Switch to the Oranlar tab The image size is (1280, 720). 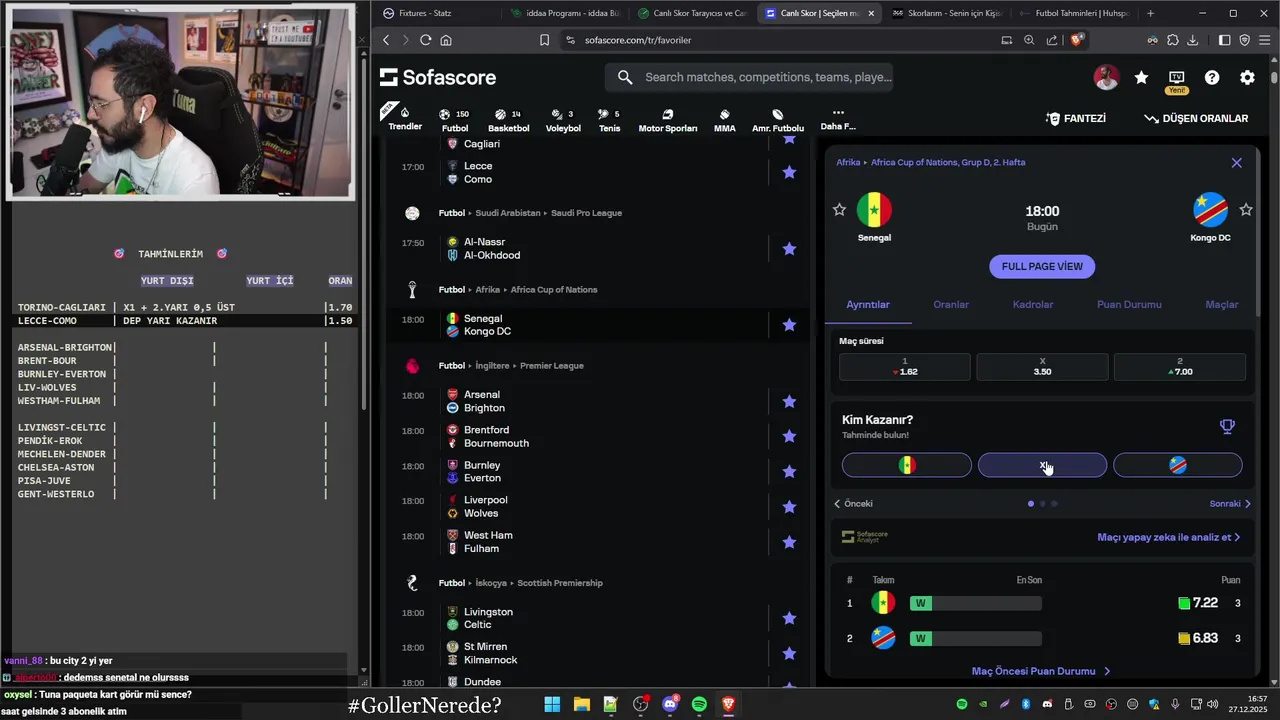pos(951,304)
